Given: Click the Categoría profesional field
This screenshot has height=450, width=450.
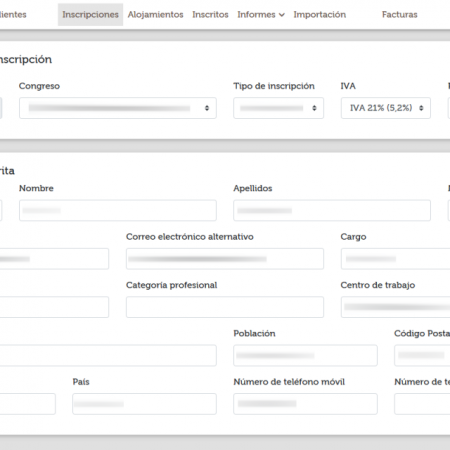Looking at the screenshot, I should [x=225, y=307].
